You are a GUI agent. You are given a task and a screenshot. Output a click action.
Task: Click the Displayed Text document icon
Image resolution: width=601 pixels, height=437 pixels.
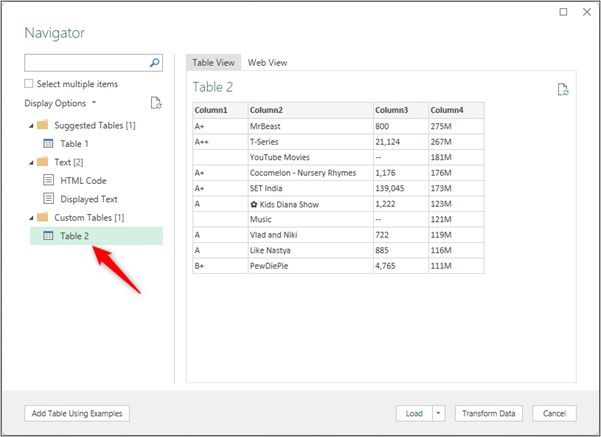point(48,199)
